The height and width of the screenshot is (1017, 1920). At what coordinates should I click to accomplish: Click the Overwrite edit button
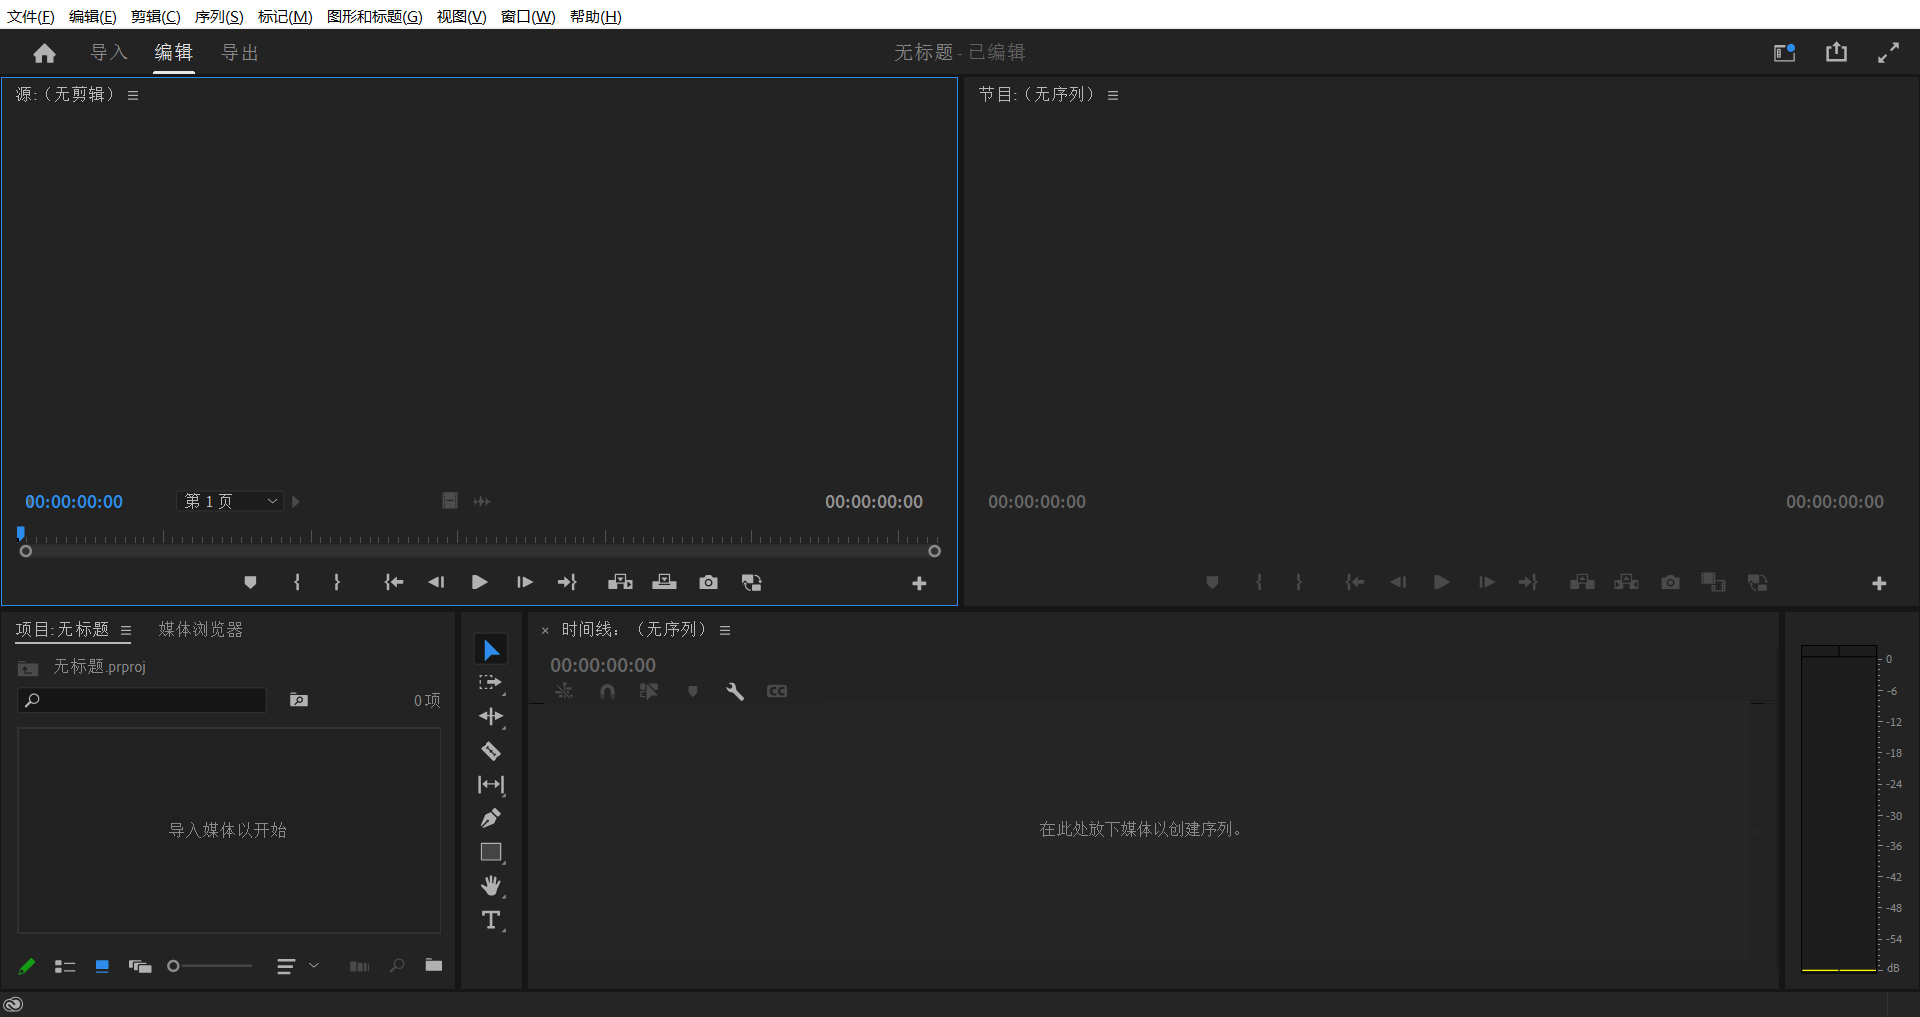664,582
